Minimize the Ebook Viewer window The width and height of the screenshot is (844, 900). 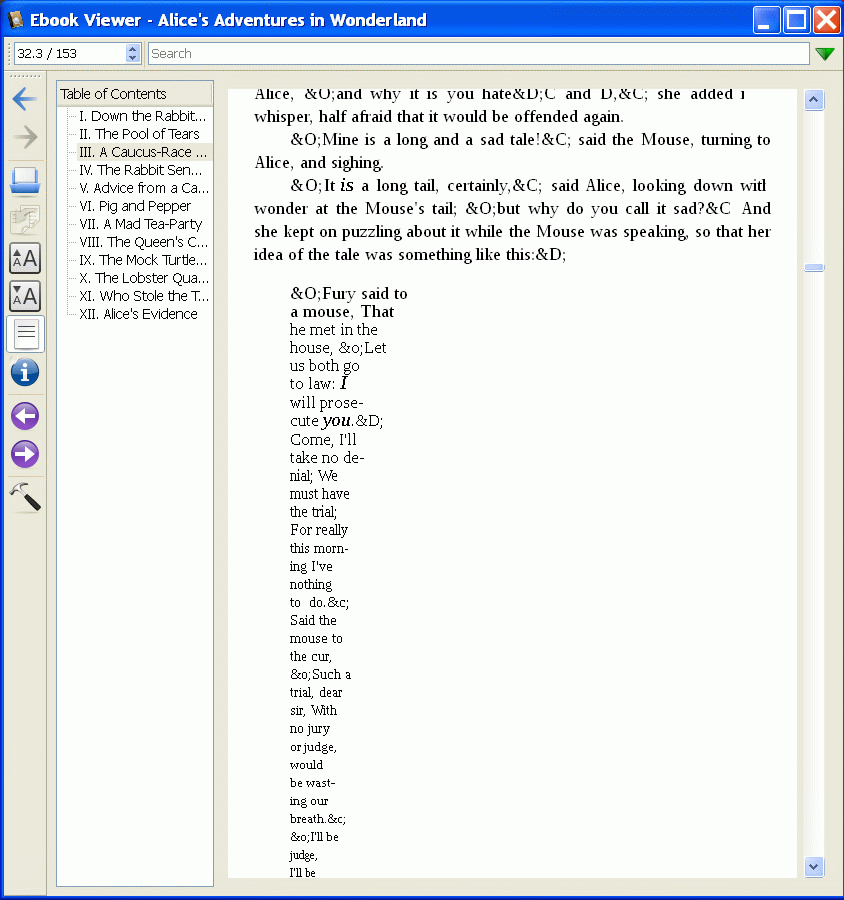coord(766,20)
